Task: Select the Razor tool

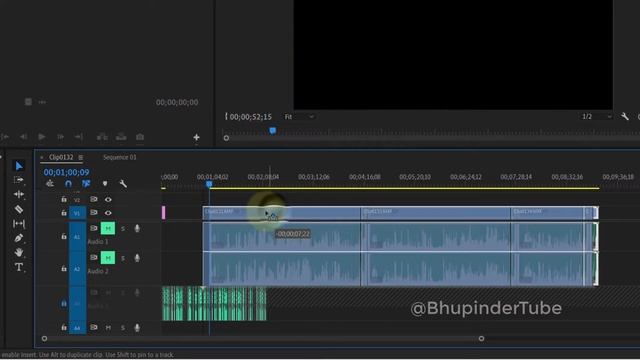Action: click(19, 209)
